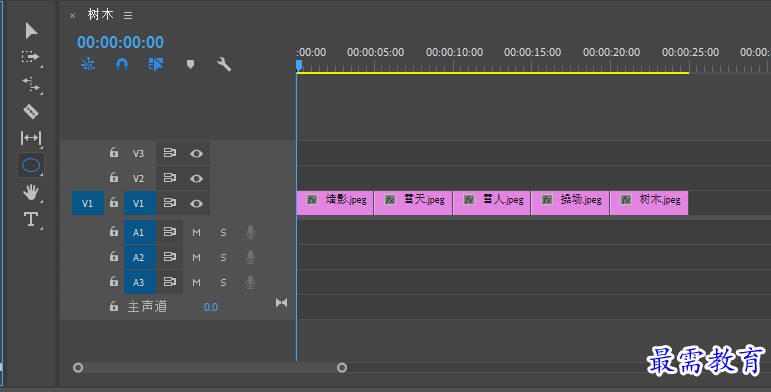Mute audio track A3

(196, 283)
